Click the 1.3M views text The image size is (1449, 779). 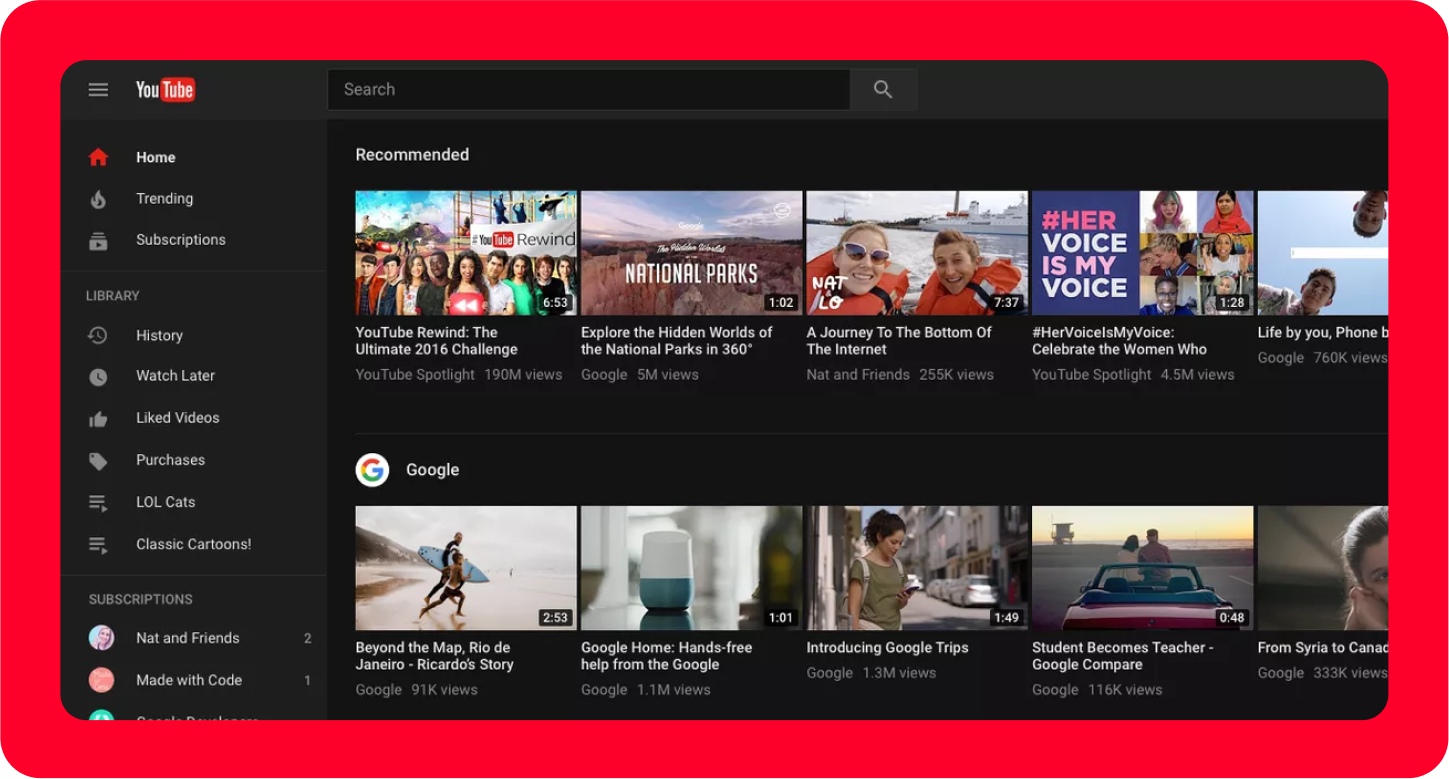click(900, 673)
